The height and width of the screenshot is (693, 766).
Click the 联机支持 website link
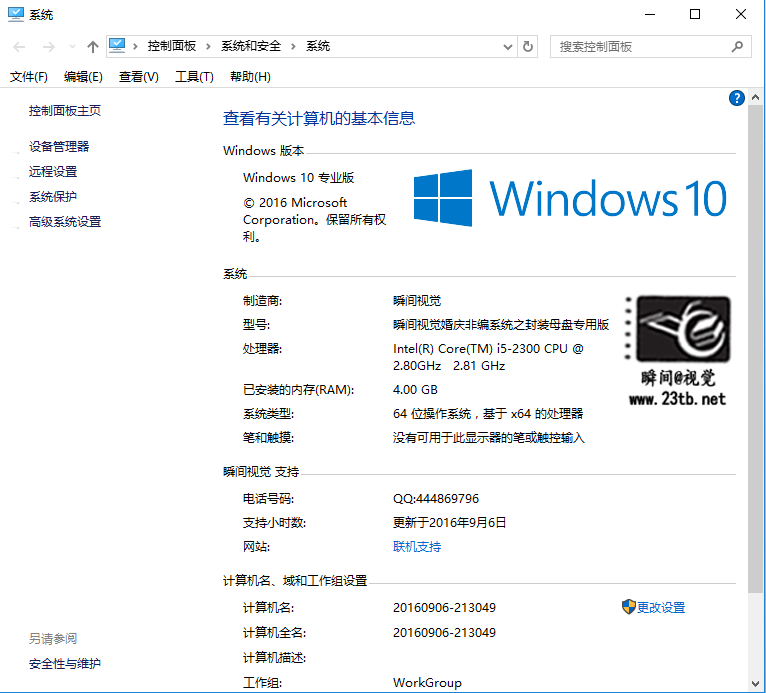pos(417,546)
